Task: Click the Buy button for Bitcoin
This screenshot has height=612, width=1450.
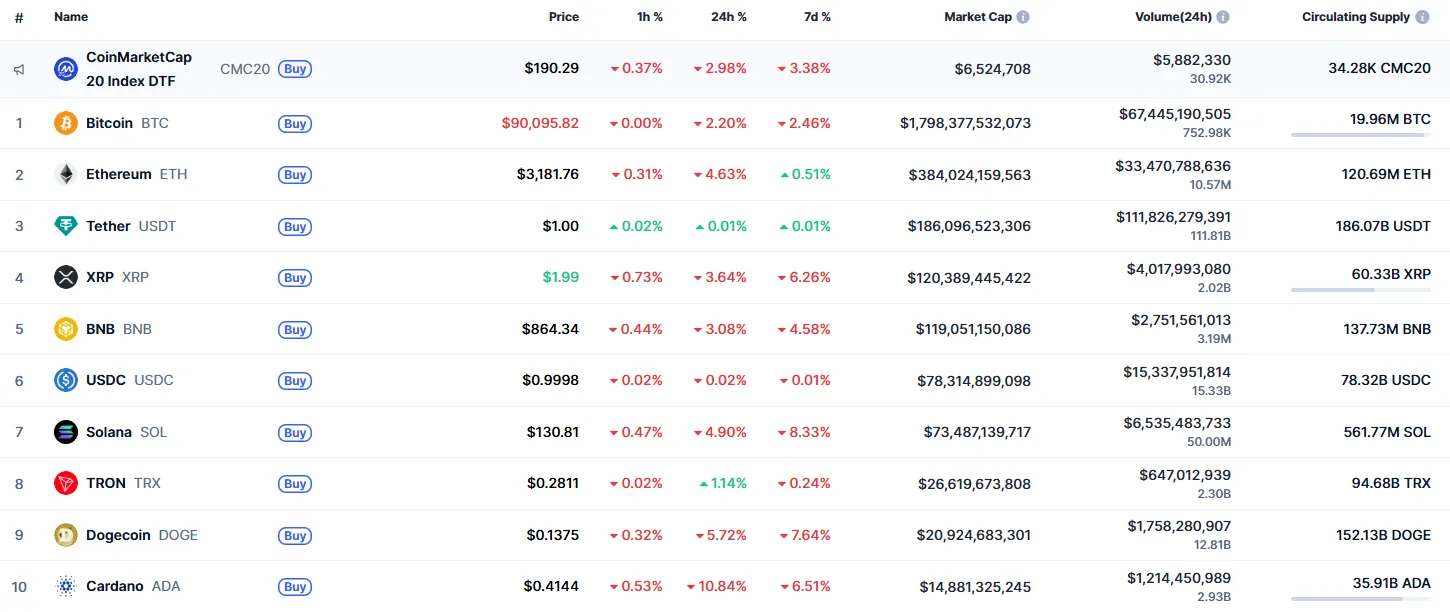Action: [x=295, y=123]
